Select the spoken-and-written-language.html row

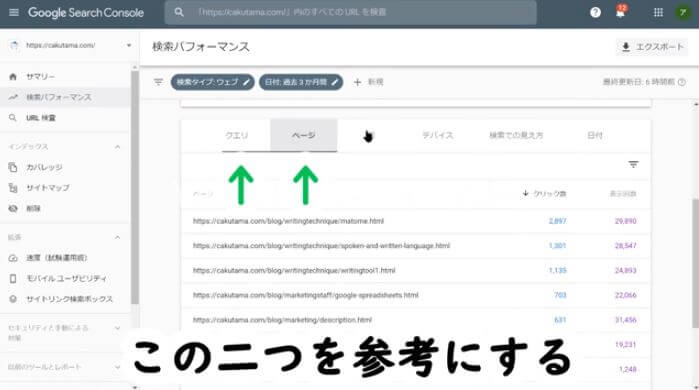[415, 246]
